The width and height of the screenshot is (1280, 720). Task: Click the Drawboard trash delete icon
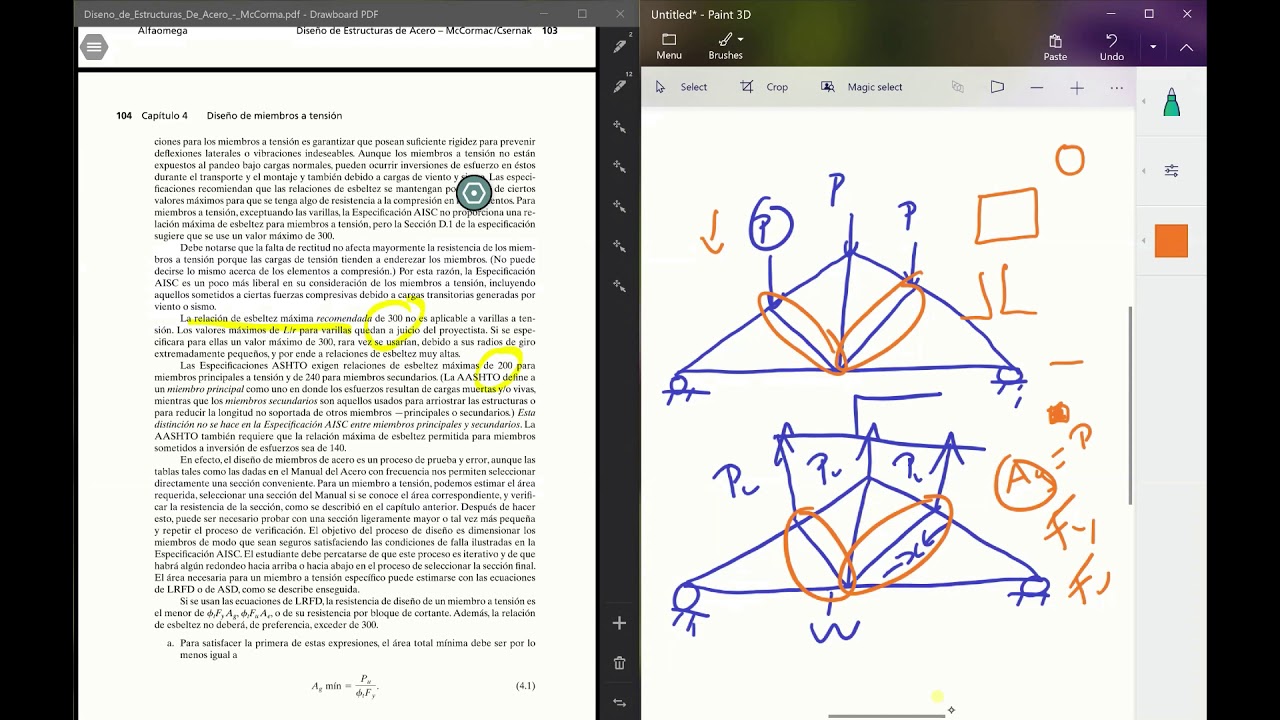pyautogui.click(x=619, y=663)
